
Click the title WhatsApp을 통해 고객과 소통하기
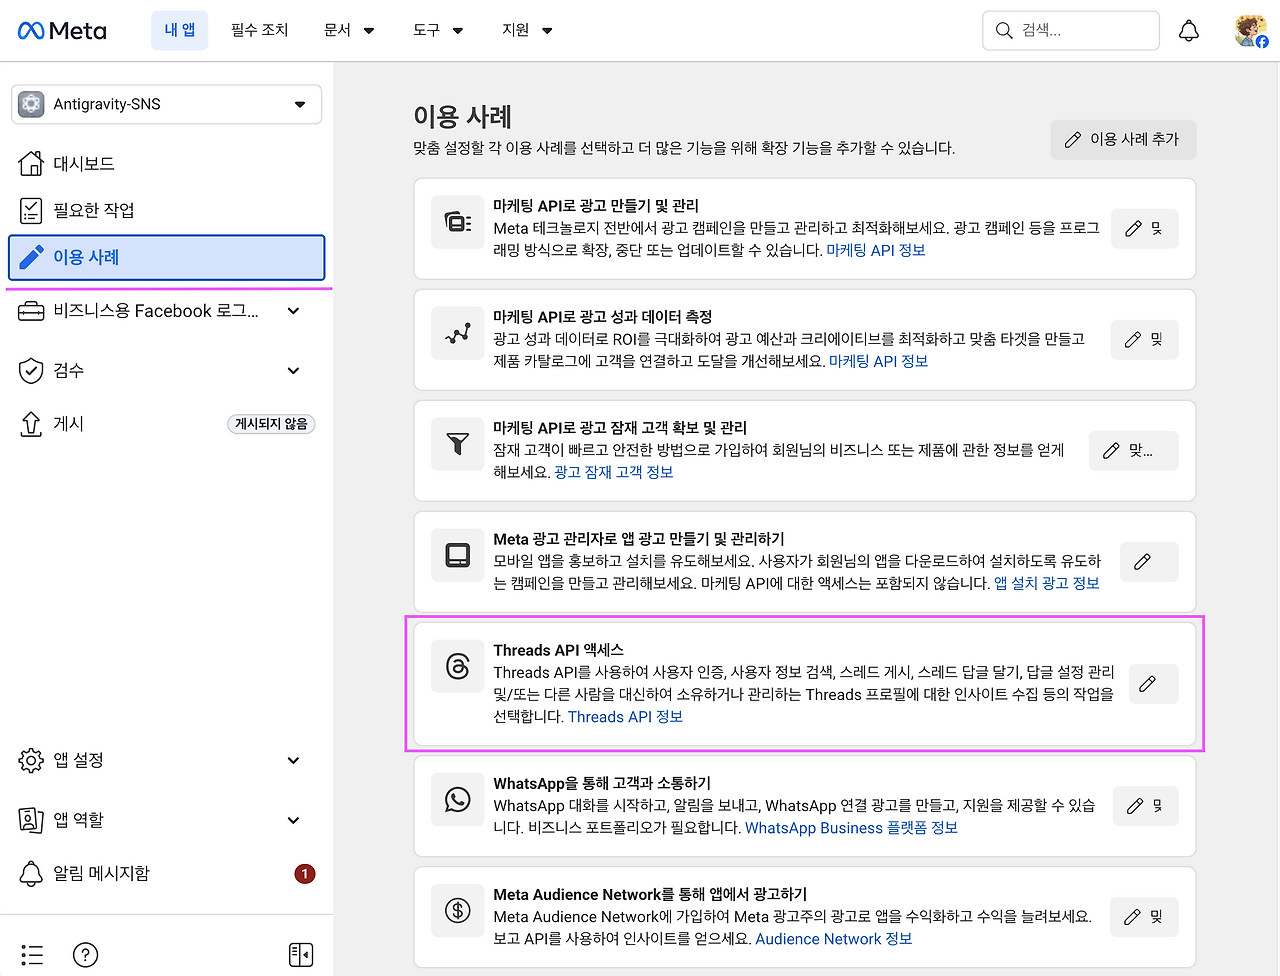602,784
